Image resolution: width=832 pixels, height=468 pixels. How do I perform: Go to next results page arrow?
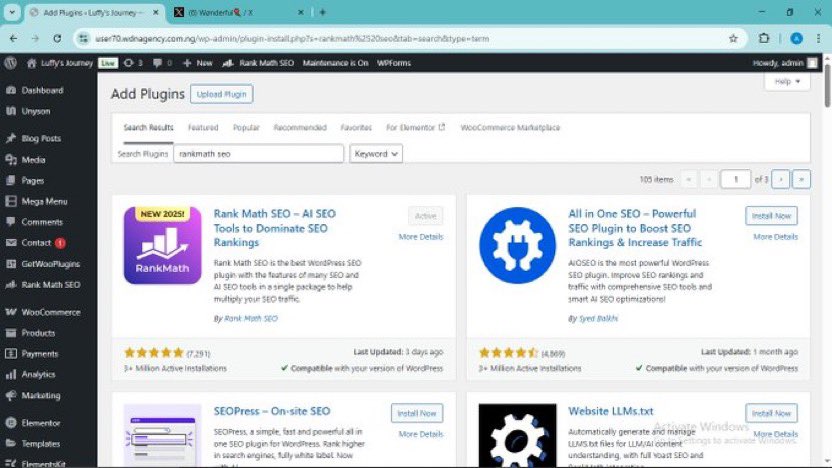point(781,179)
